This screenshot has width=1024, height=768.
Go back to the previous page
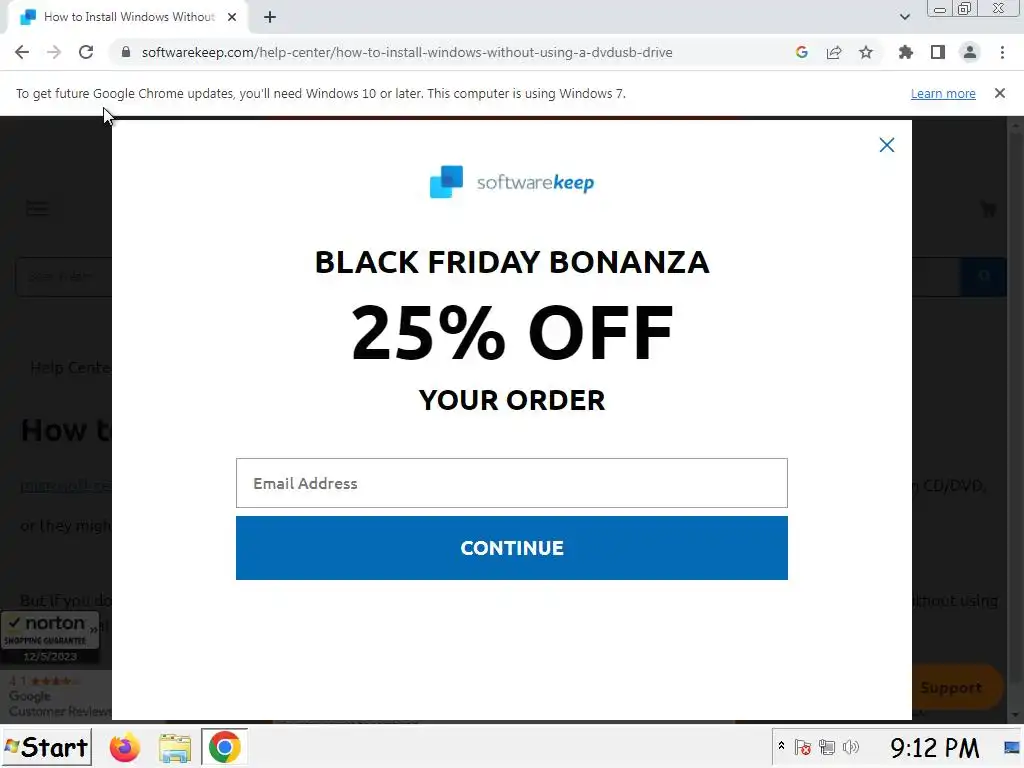(22, 52)
